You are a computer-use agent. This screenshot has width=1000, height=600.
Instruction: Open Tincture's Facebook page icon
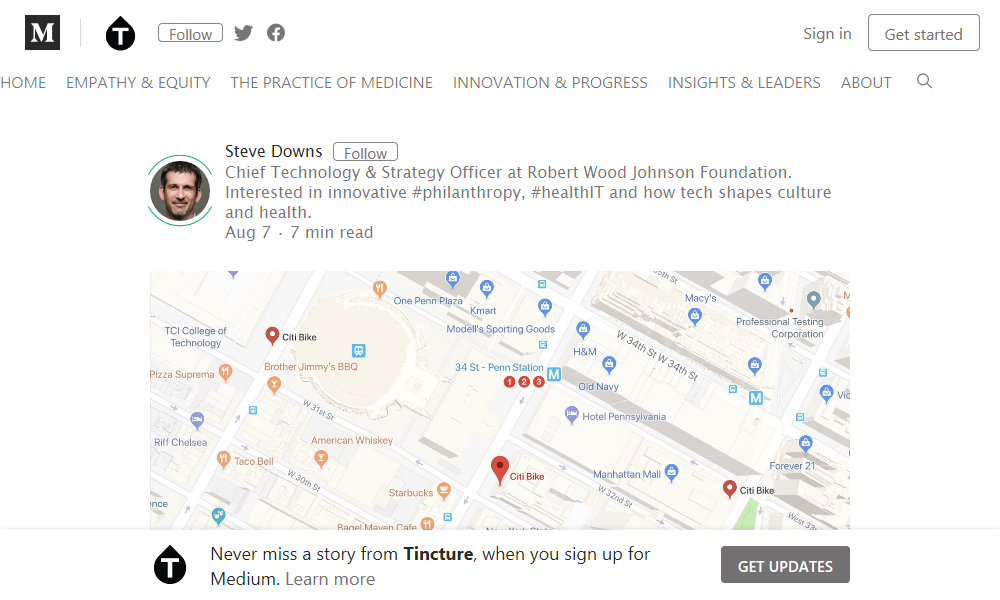276,33
